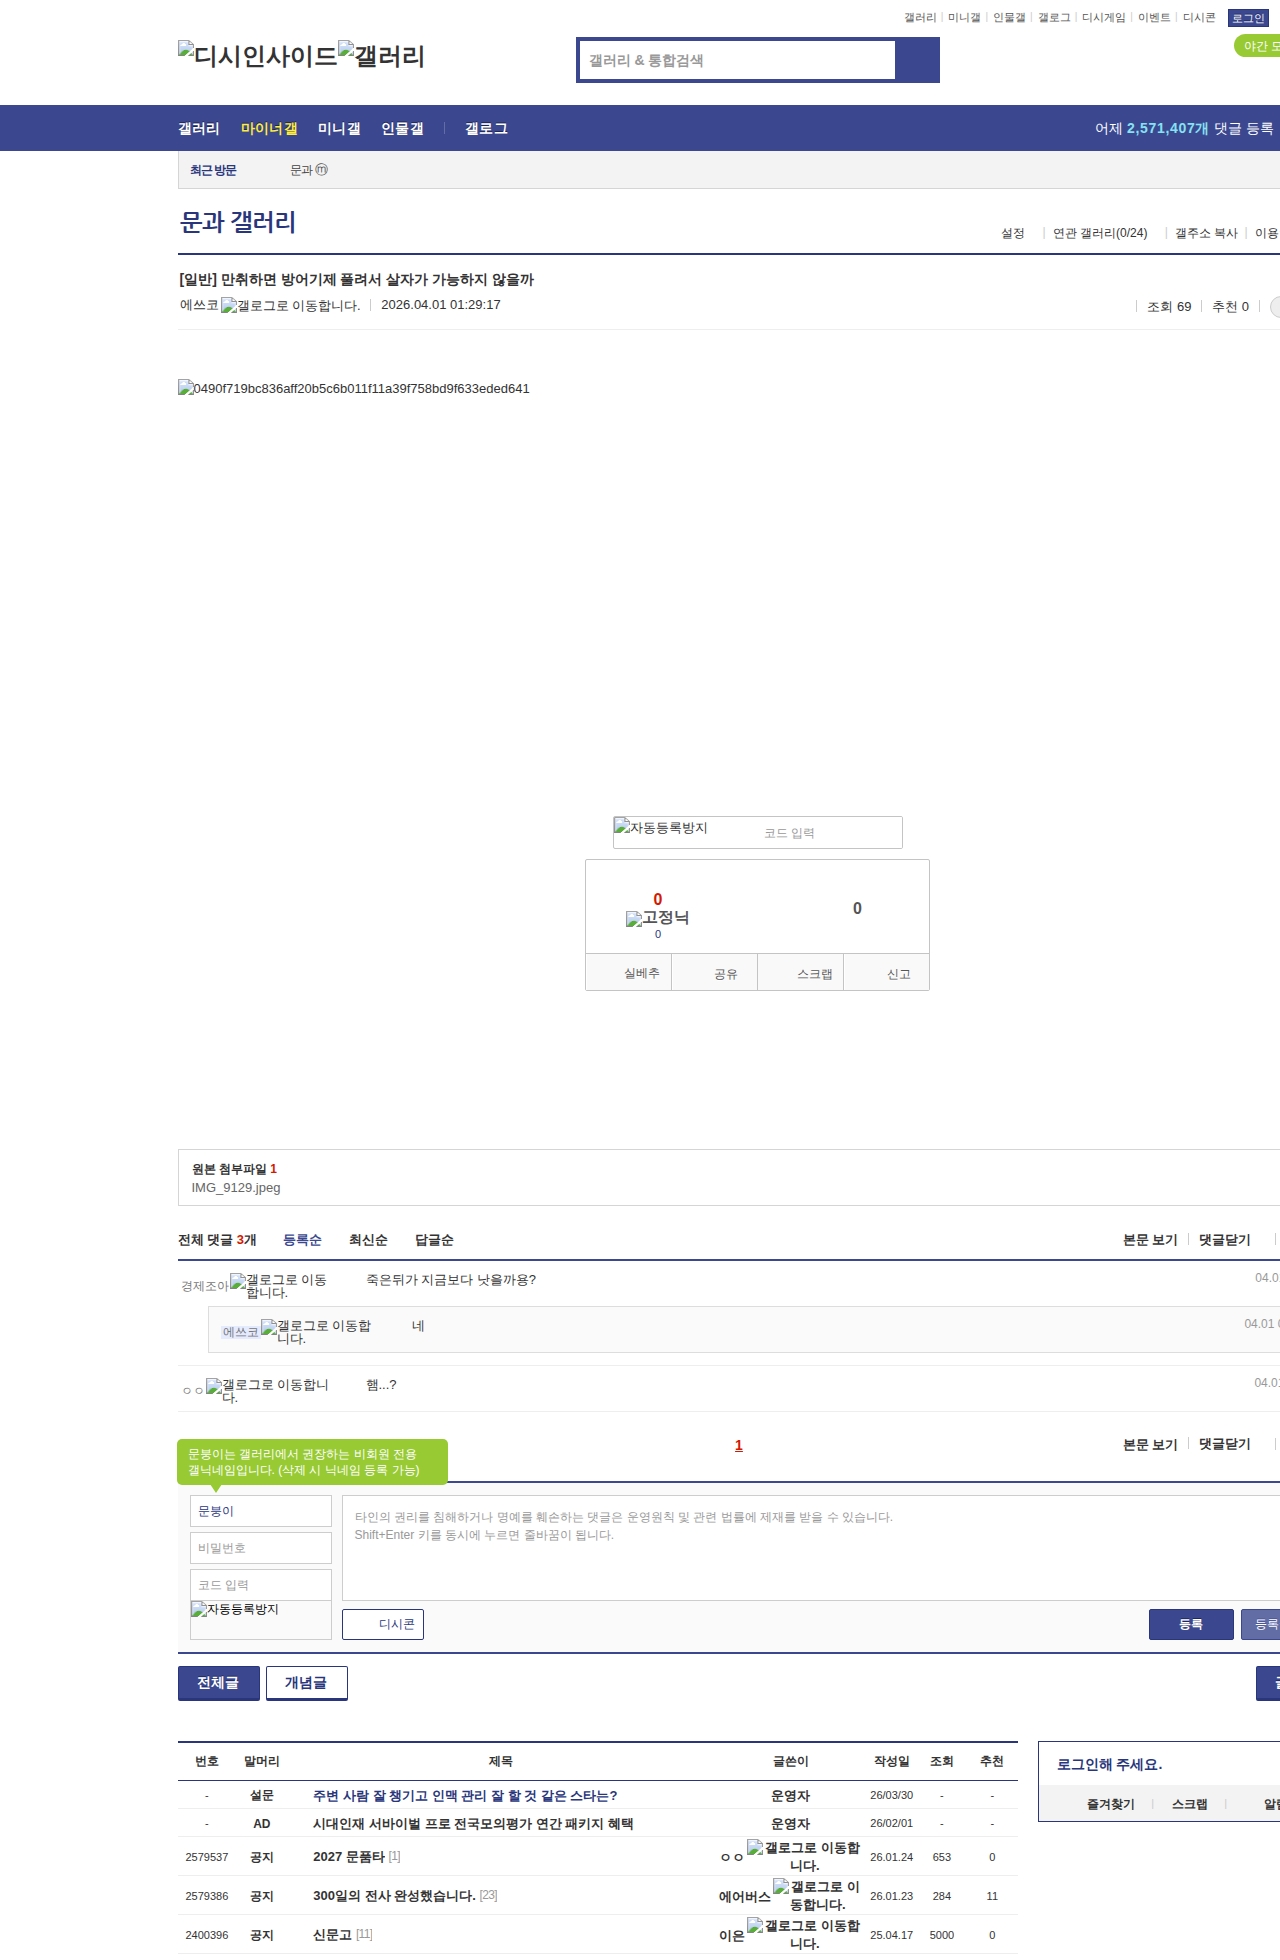Click the 비밀번호 password field
The height and width of the screenshot is (1960, 1280).
tap(261, 1548)
